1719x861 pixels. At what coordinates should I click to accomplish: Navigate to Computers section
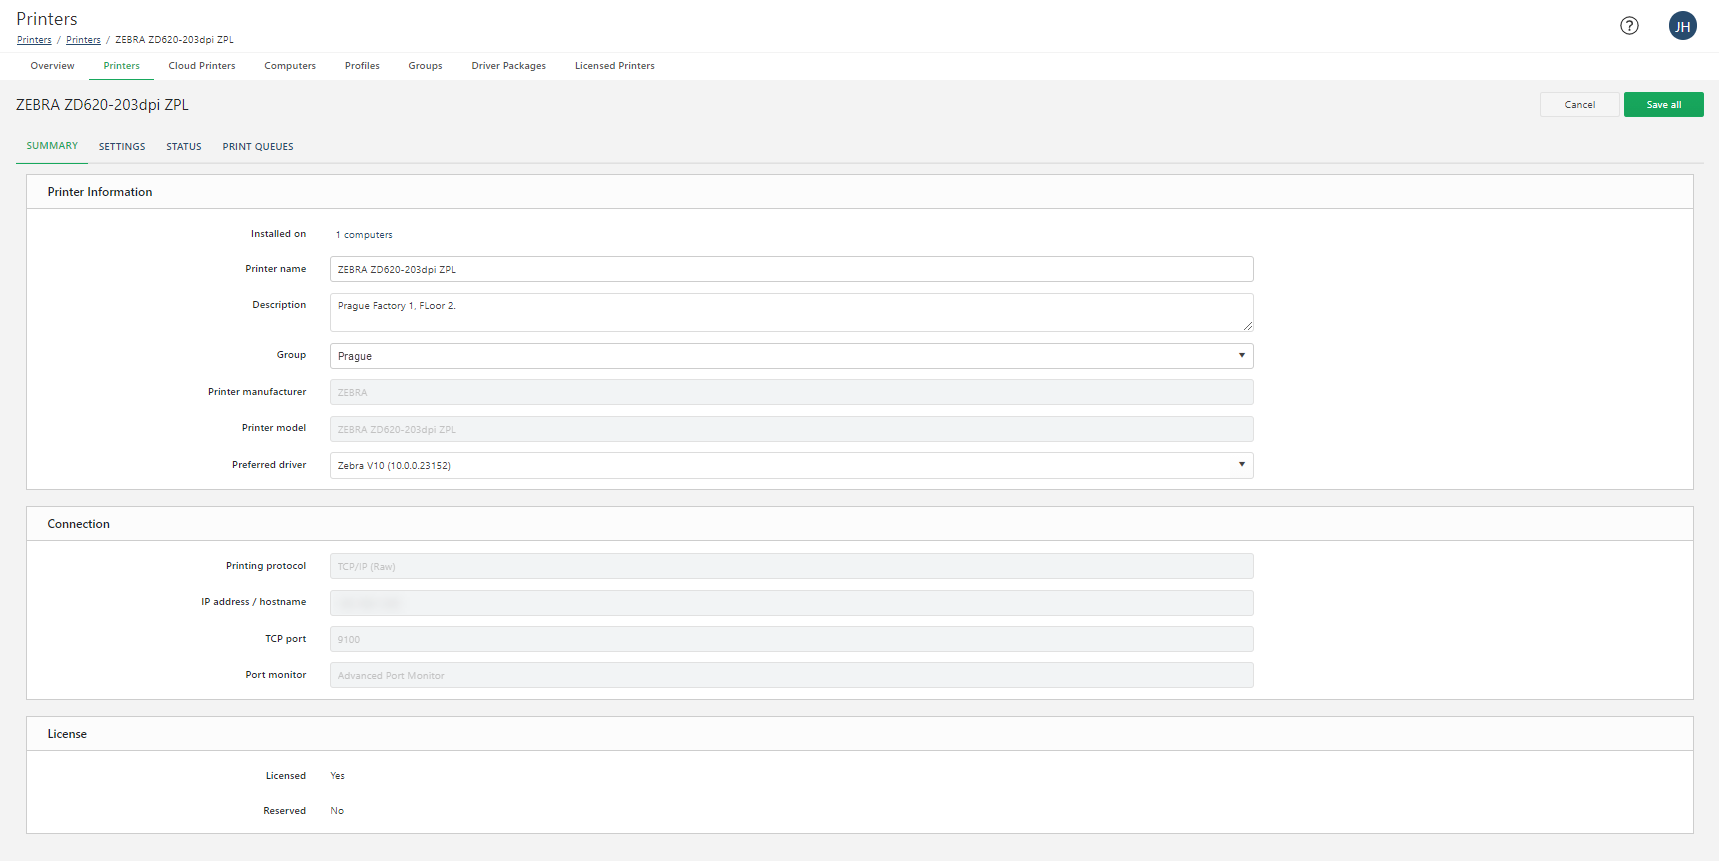click(x=290, y=66)
